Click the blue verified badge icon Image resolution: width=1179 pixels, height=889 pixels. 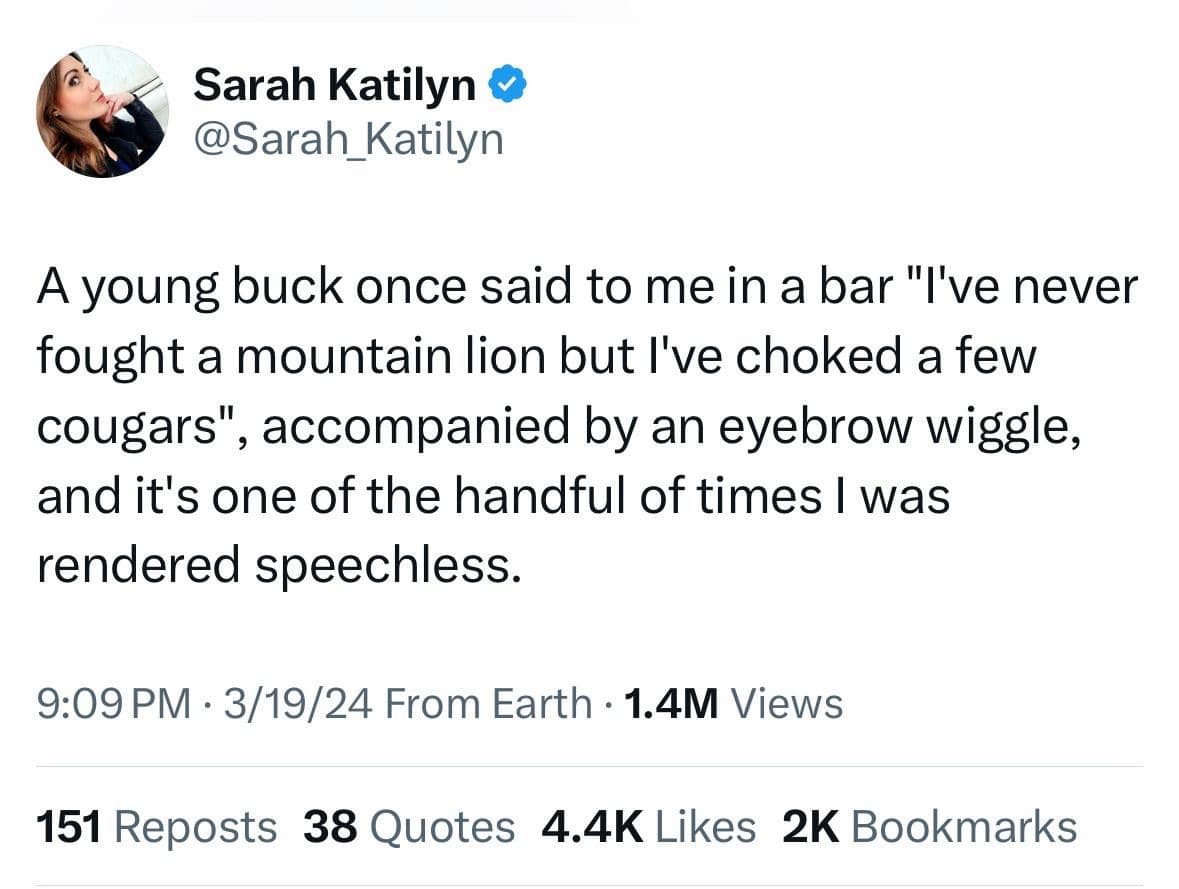point(509,83)
